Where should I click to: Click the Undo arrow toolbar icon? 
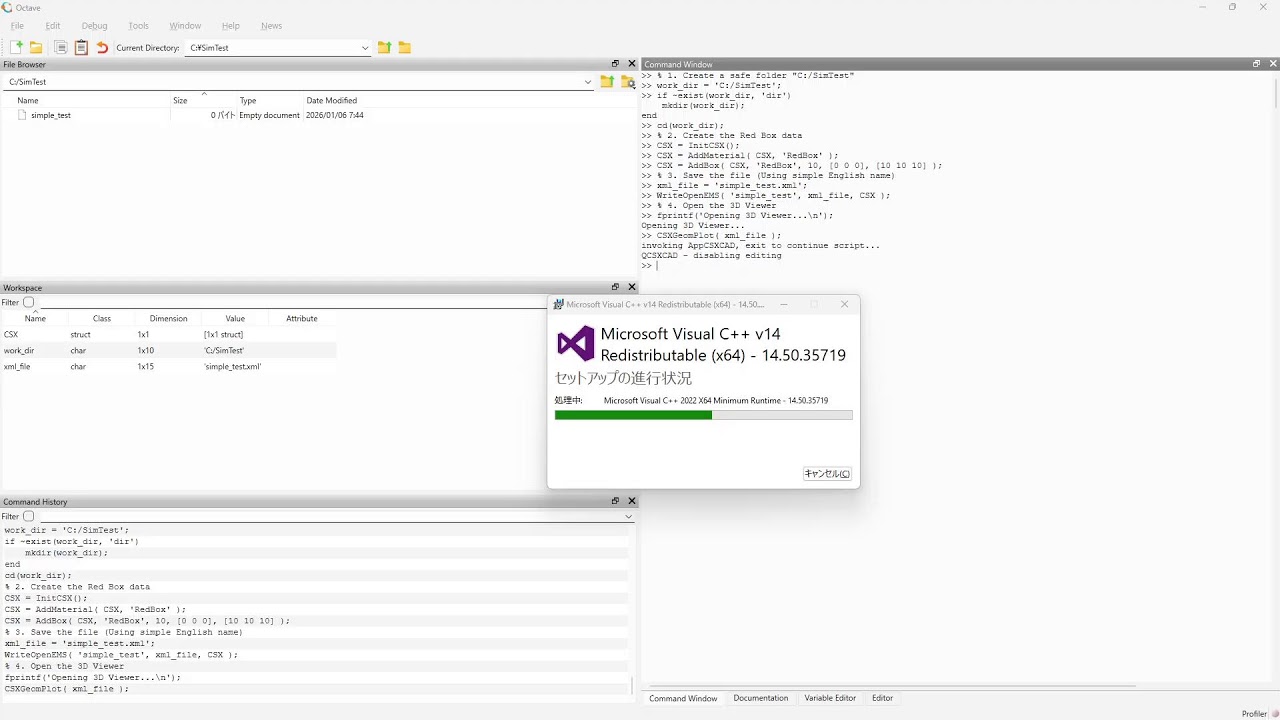click(102, 47)
